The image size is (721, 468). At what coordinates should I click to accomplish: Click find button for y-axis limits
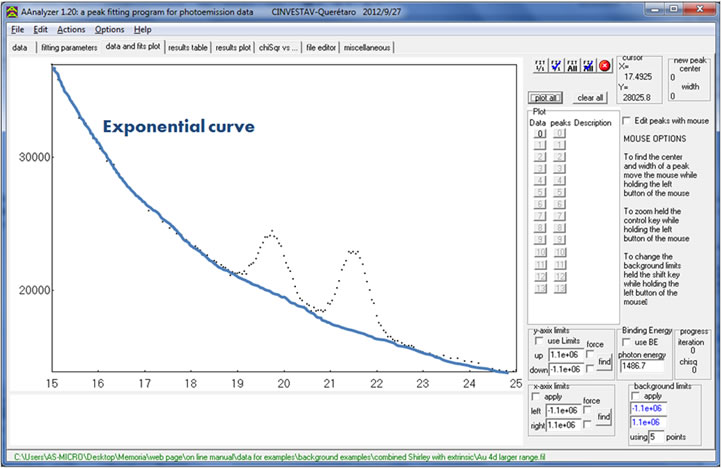tap(604, 362)
